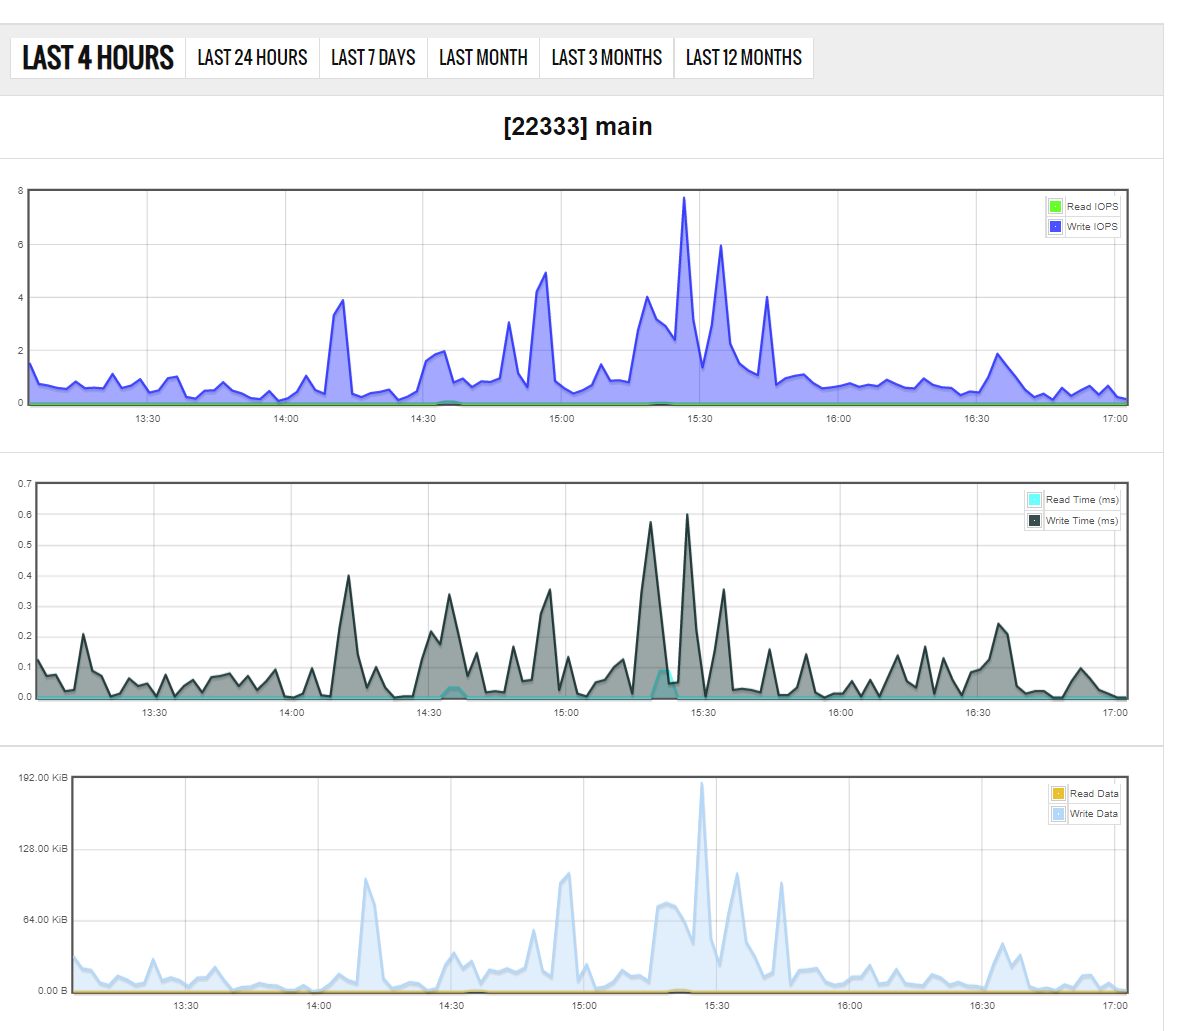
Task: Click the 128.00 KiB axis label
Action: (43, 849)
